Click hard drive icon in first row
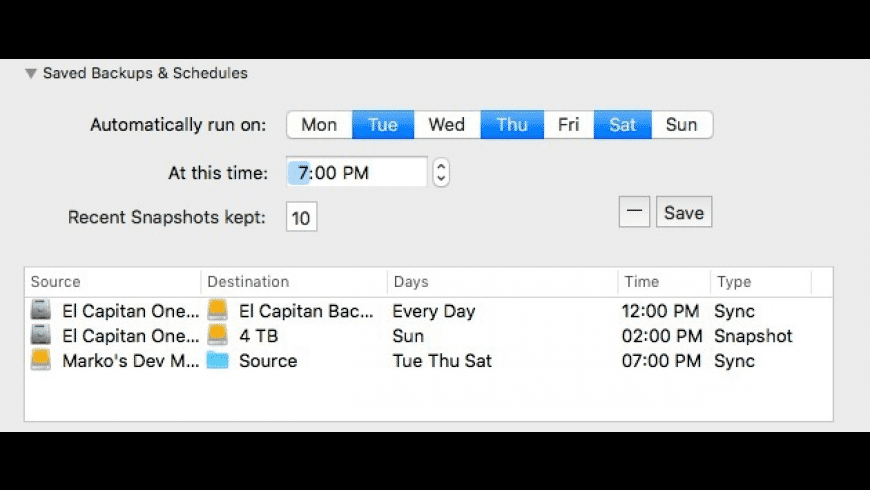 [x=41, y=311]
